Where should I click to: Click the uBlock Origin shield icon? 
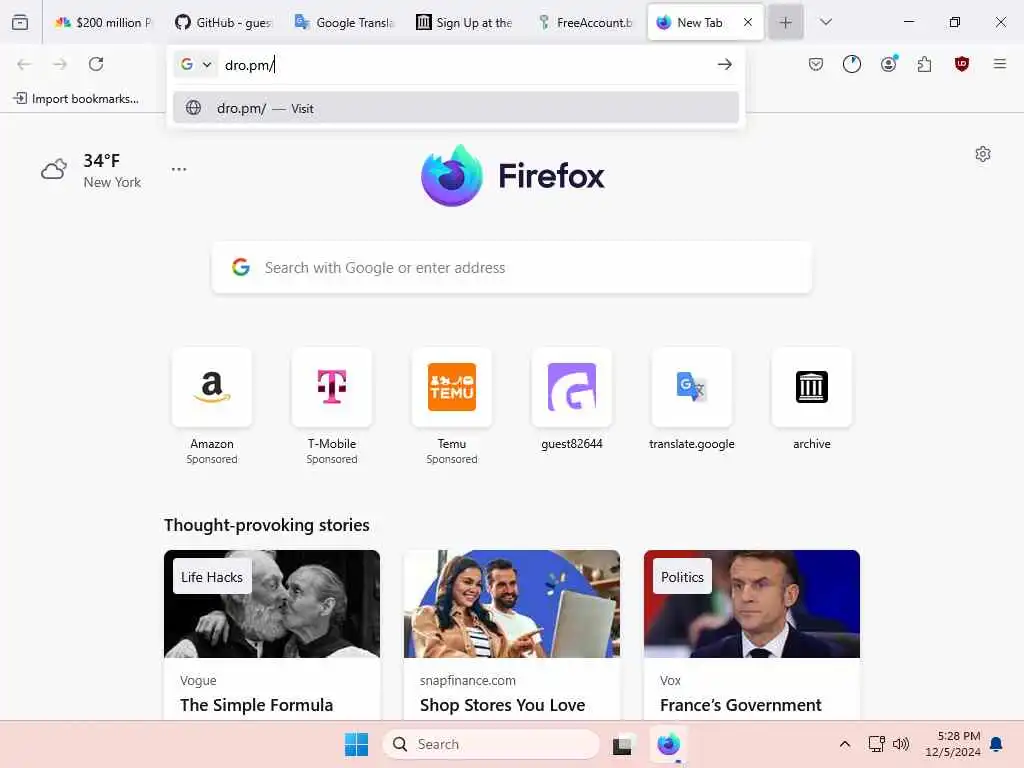point(961,64)
